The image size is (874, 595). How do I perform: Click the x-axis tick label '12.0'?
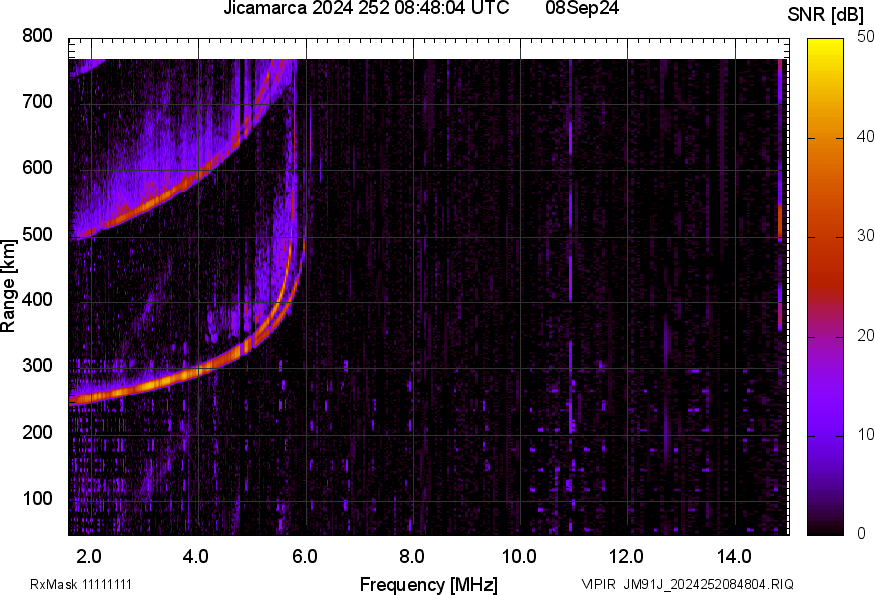627,556
